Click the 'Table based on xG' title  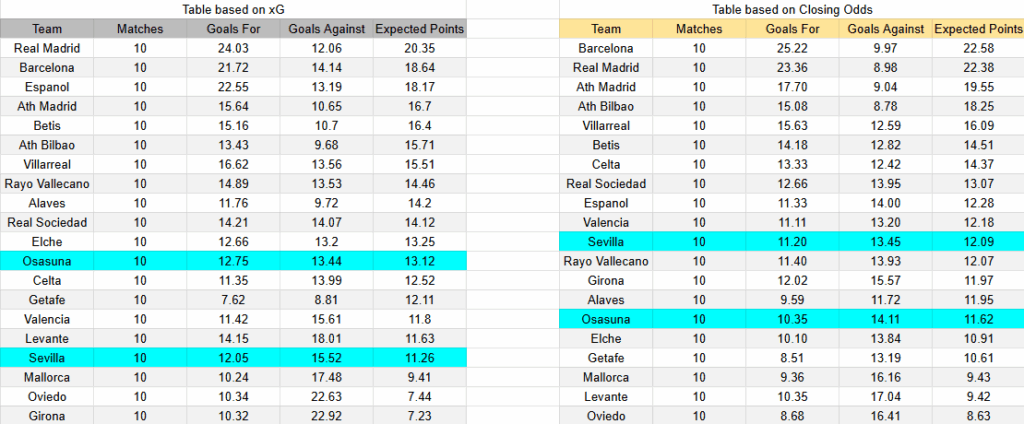(232, 9)
